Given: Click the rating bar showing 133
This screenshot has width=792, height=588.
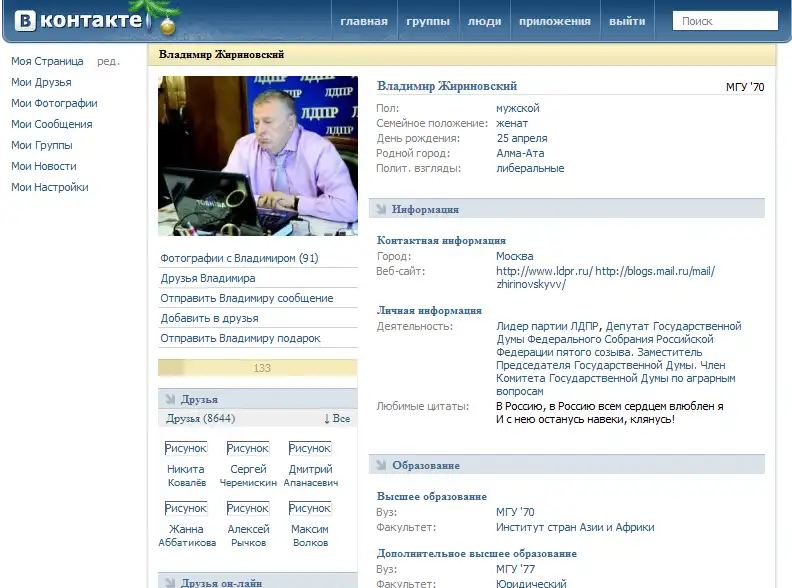Looking at the screenshot, I should coord(258,368).
